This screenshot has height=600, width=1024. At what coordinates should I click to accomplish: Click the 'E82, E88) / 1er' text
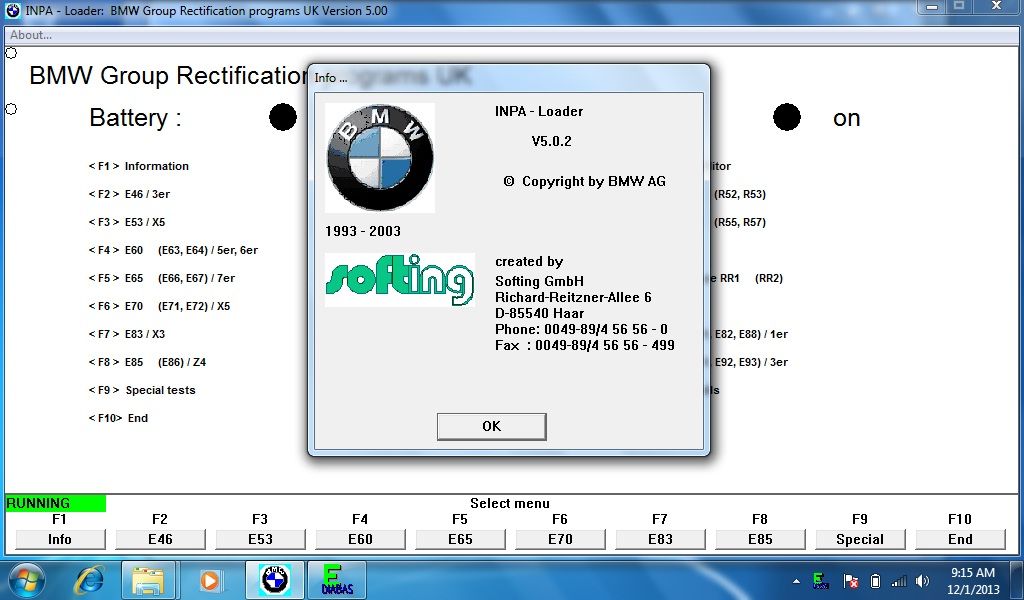(x=751, y=334)
